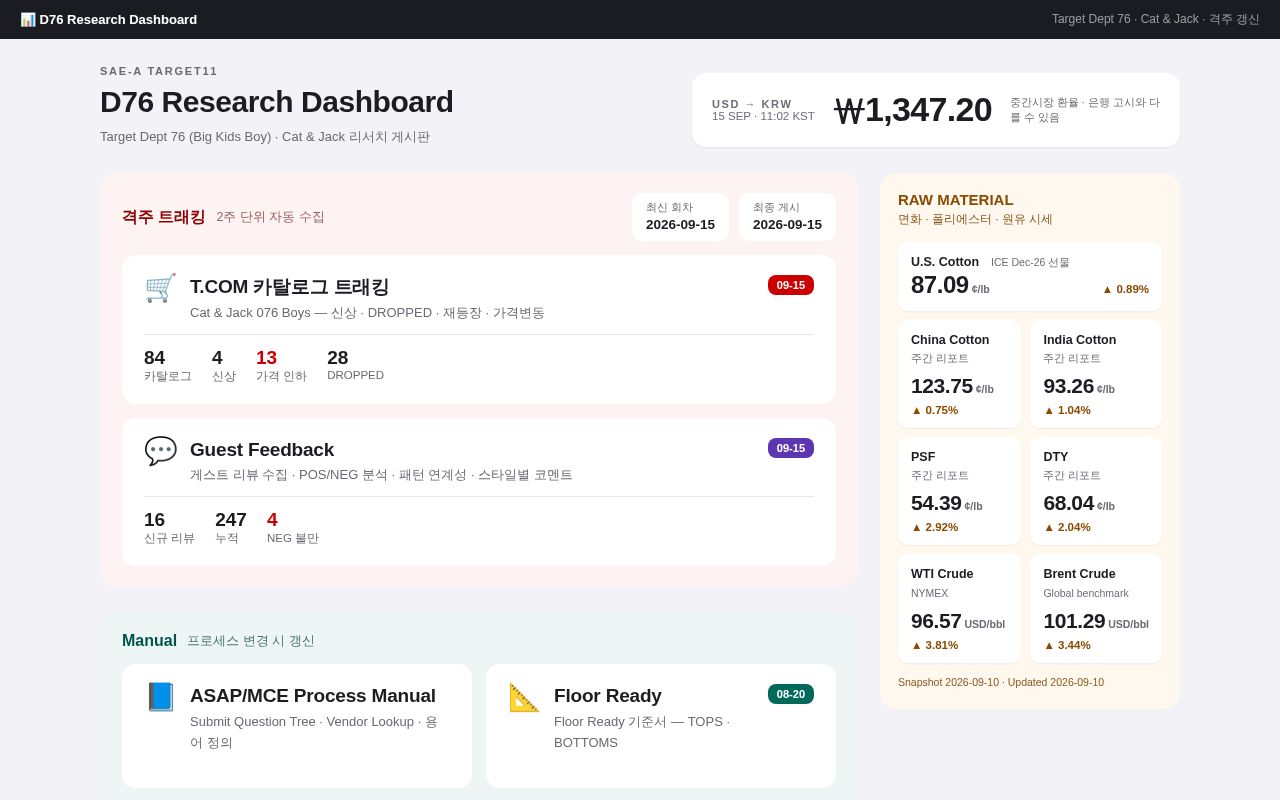
Task: Click the main D76 Research Dashboard page heading
Action: 277,102
